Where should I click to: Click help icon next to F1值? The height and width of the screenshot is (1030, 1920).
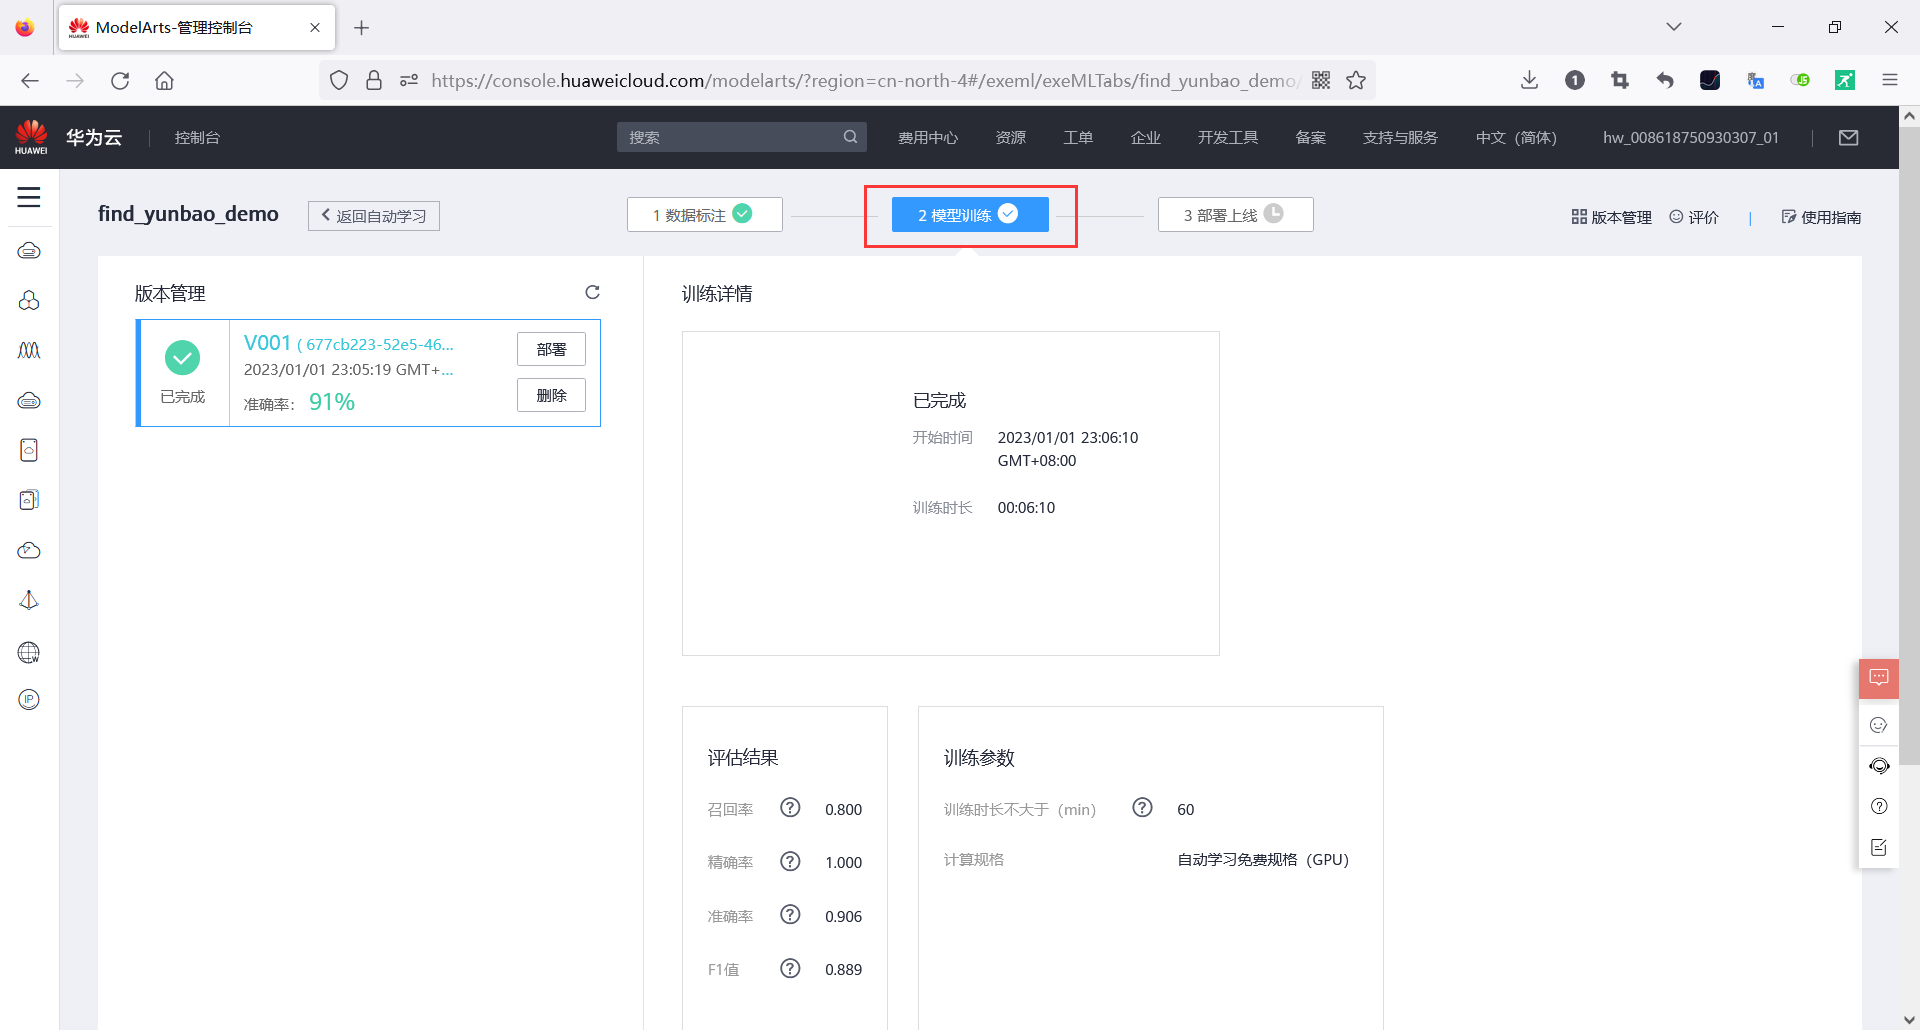click(790, 968)
